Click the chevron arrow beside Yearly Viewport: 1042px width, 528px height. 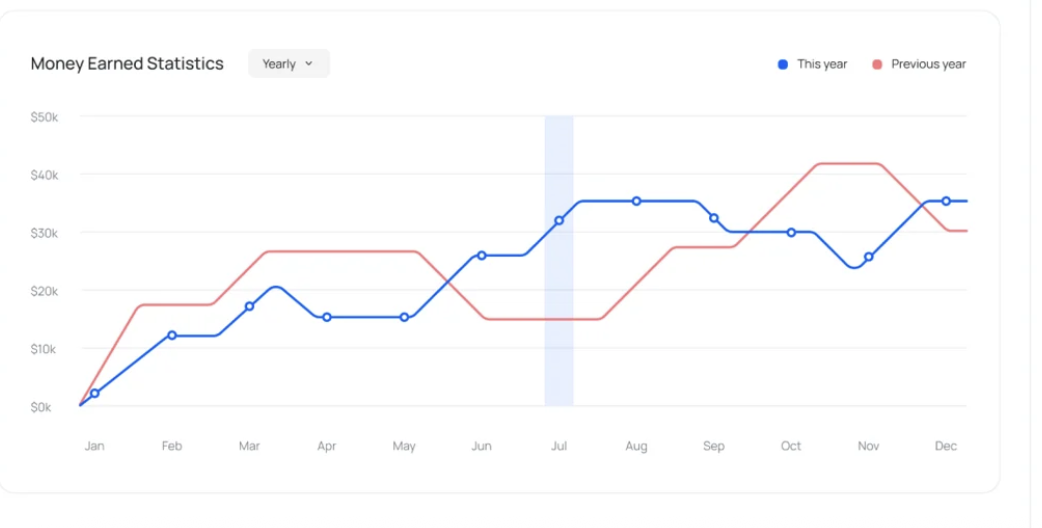[x=309, y=64]
